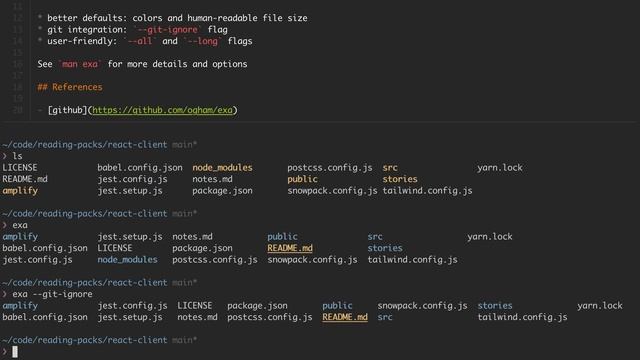Click orange 'node_modules' in the ls output

tap(222, 168)
